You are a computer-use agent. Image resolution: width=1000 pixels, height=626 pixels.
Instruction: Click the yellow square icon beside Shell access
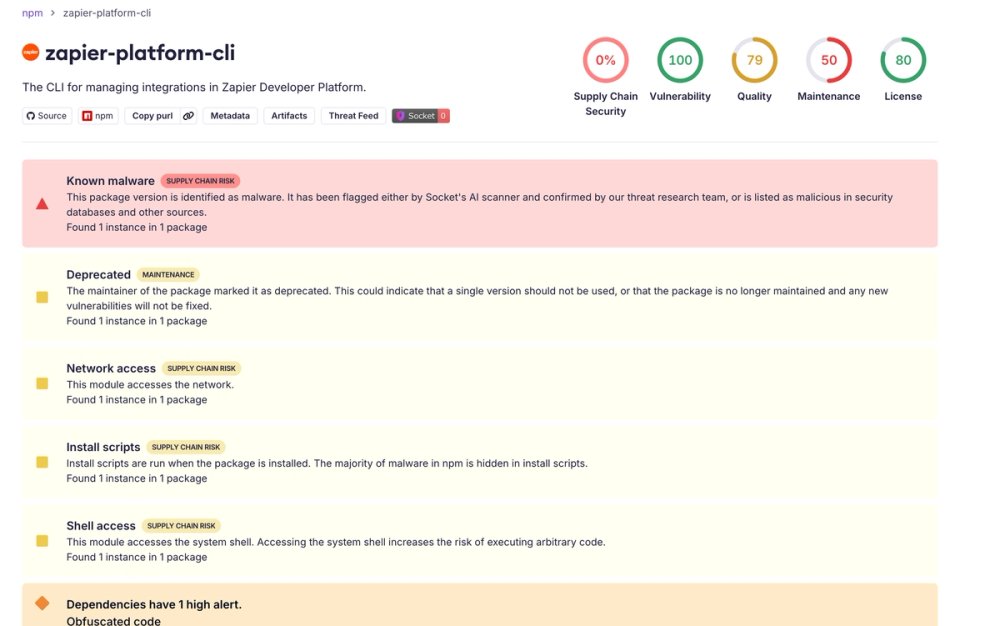pos(41,540)
